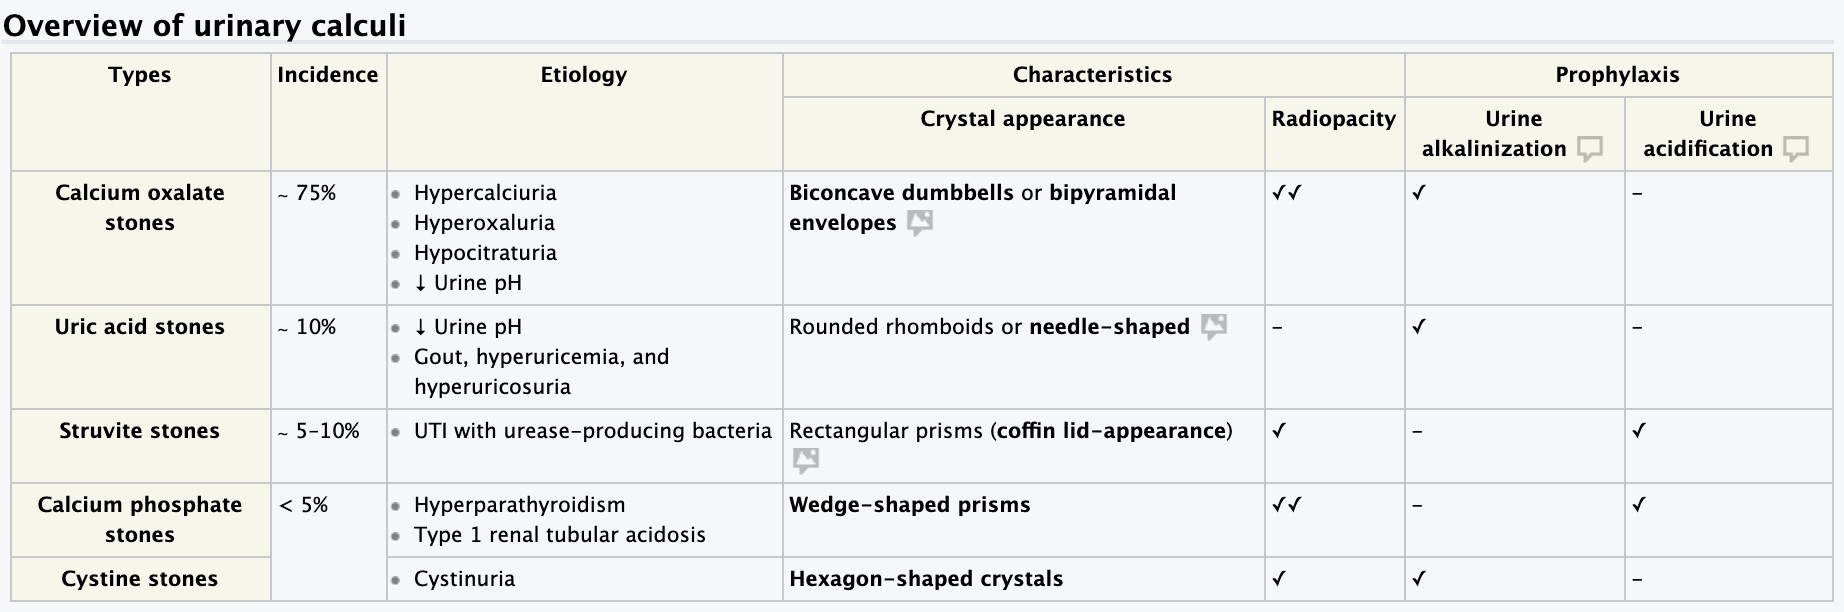View the coffin lid-appearance image icon

click(x=805, y=461)
